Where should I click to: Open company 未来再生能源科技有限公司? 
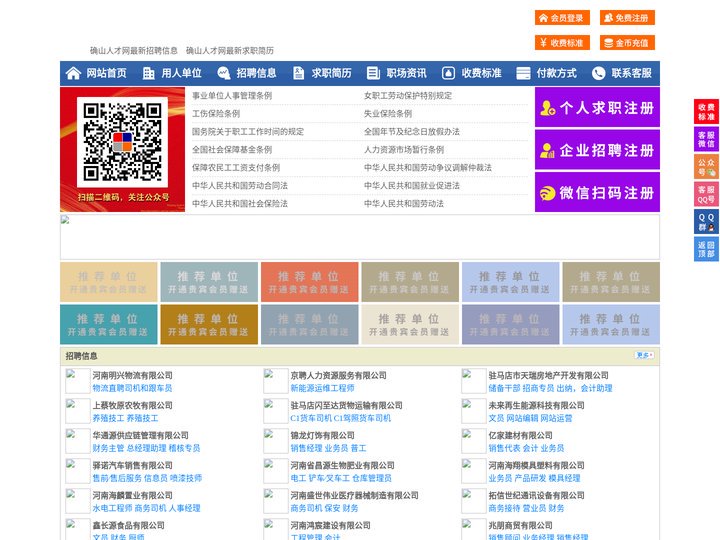536,405
